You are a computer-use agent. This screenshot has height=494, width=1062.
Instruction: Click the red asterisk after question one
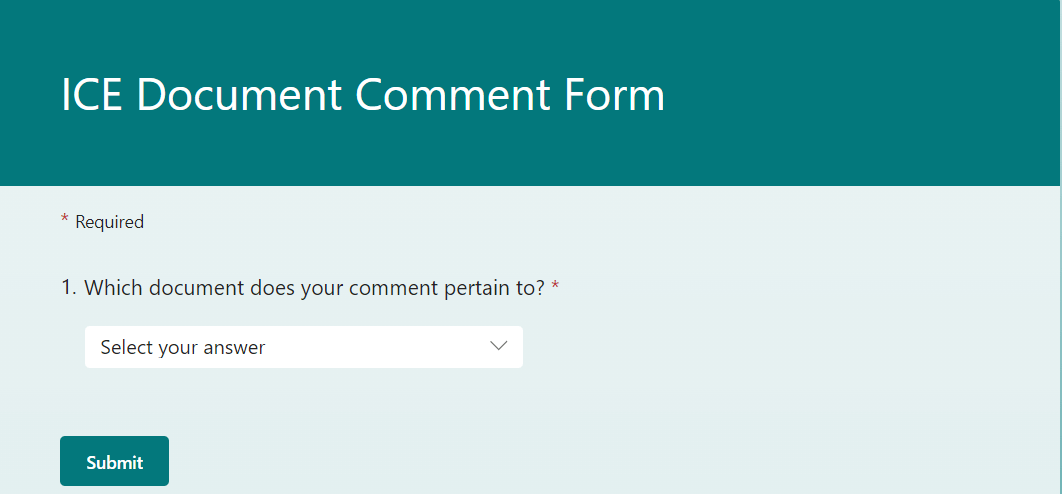coord(555,288)
